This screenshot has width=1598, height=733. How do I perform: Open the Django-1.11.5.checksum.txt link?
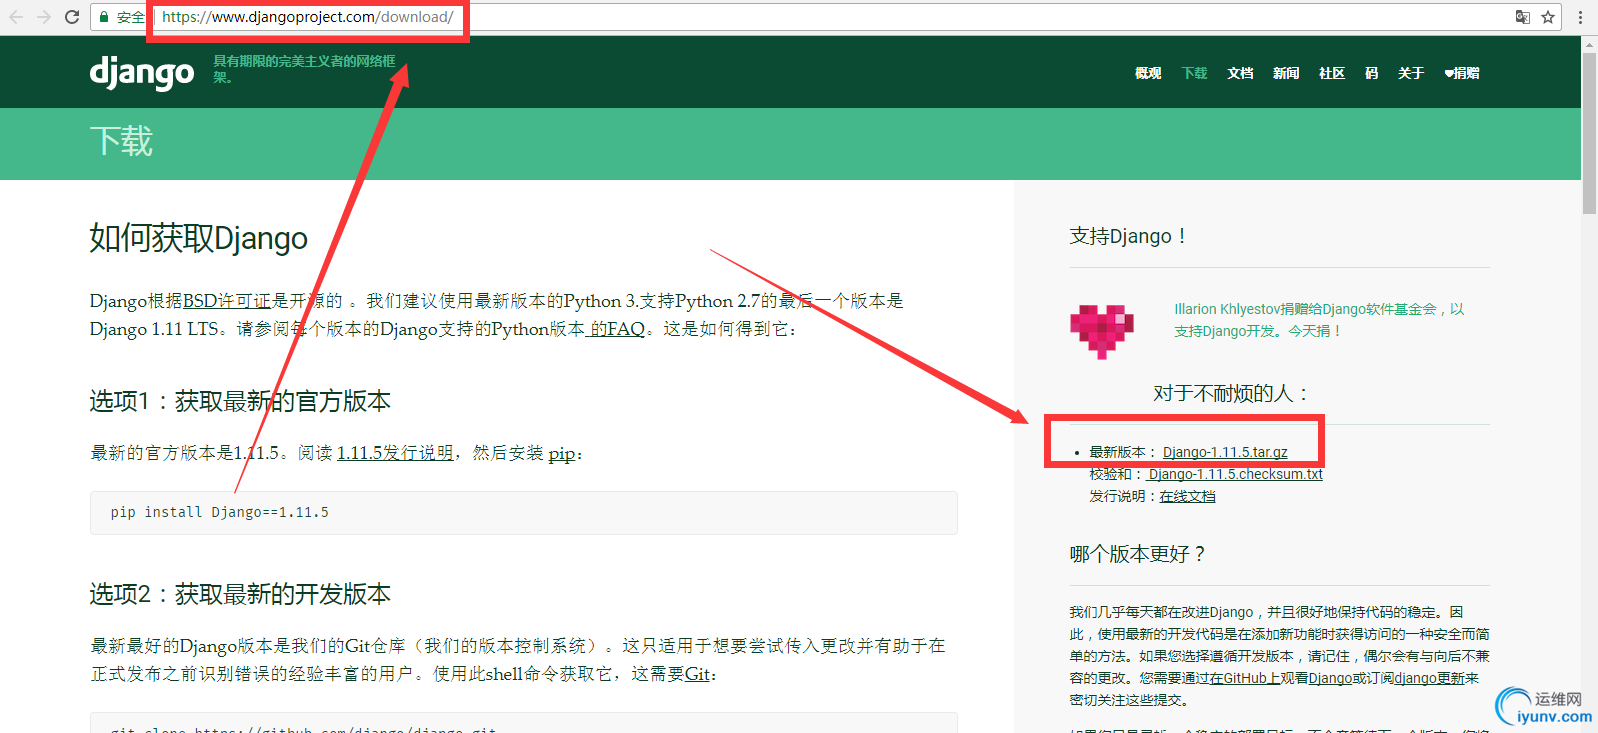pos(1234,474)
